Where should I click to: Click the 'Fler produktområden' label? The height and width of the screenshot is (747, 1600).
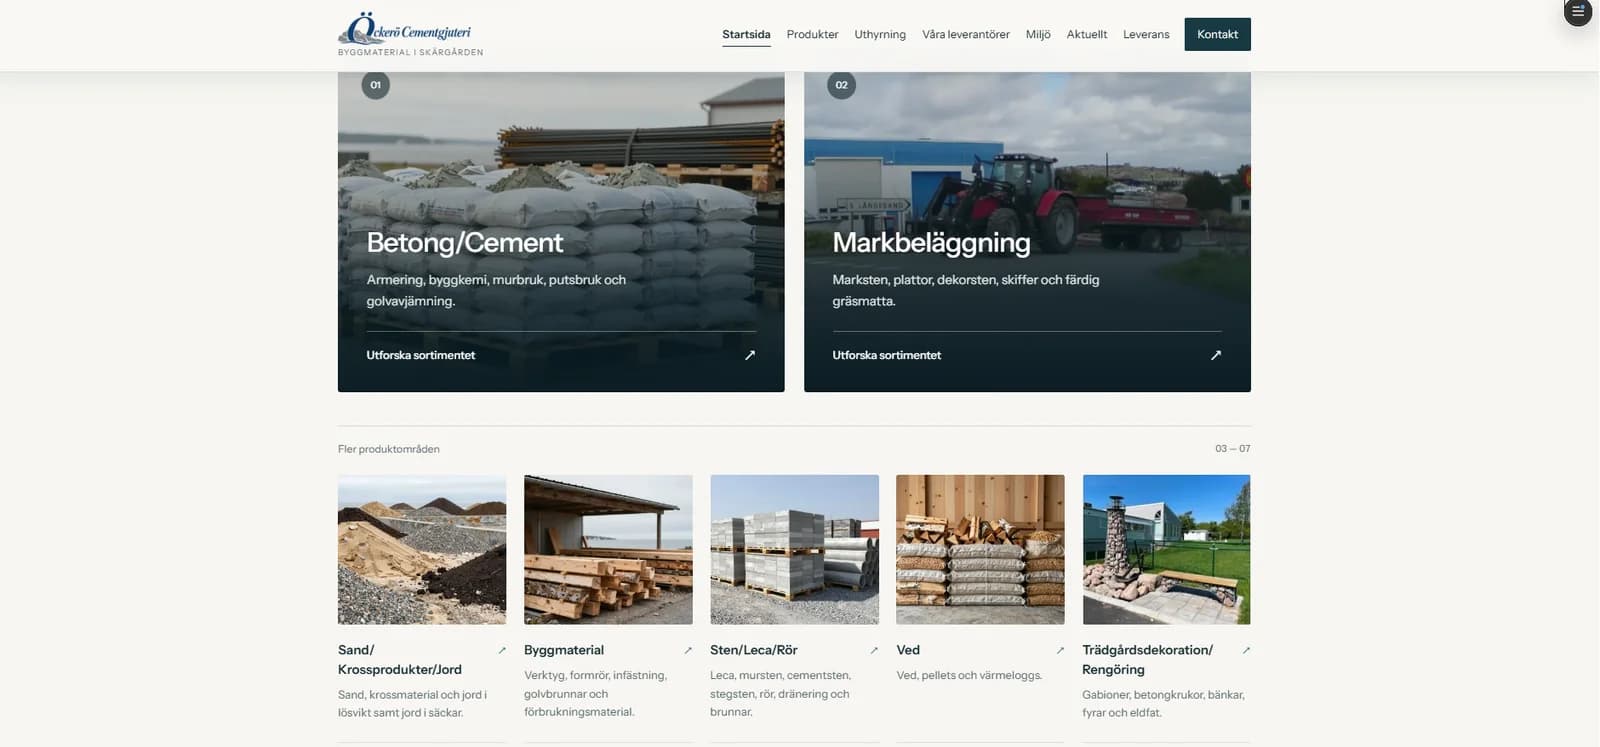(x=389, y=449)
